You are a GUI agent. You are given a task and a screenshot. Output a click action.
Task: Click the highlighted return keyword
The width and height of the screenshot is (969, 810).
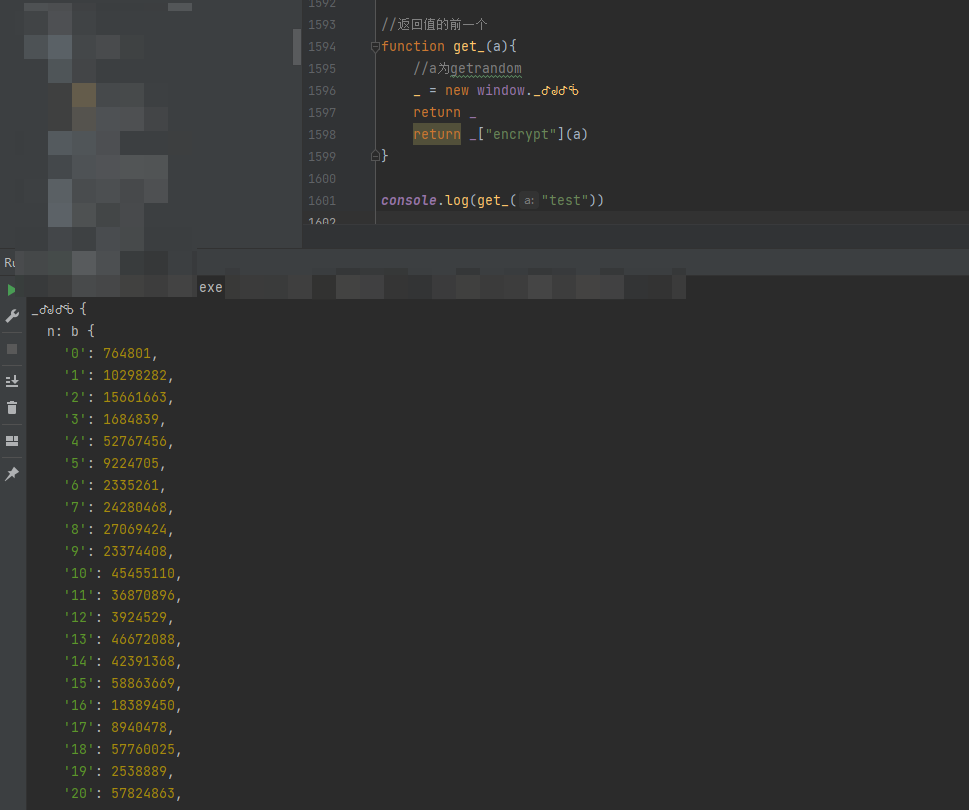pos(437,135)
